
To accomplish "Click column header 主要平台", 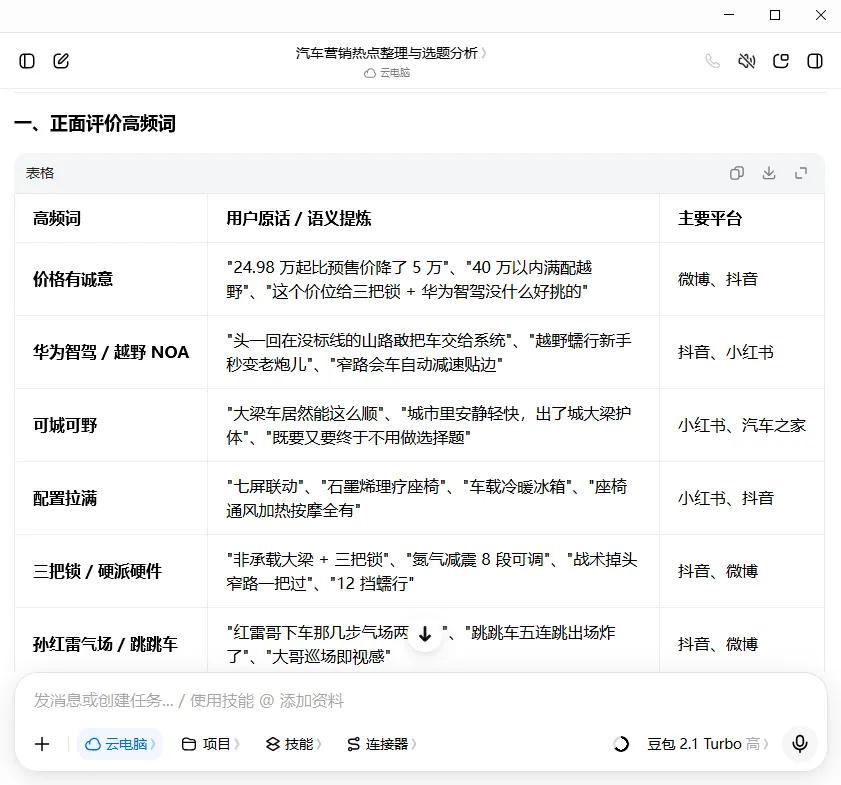I will [710, 218].
